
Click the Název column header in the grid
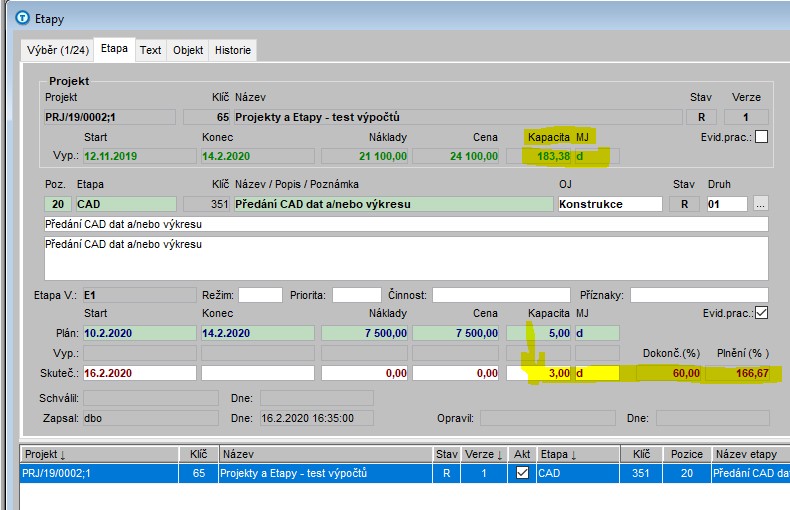325,454
